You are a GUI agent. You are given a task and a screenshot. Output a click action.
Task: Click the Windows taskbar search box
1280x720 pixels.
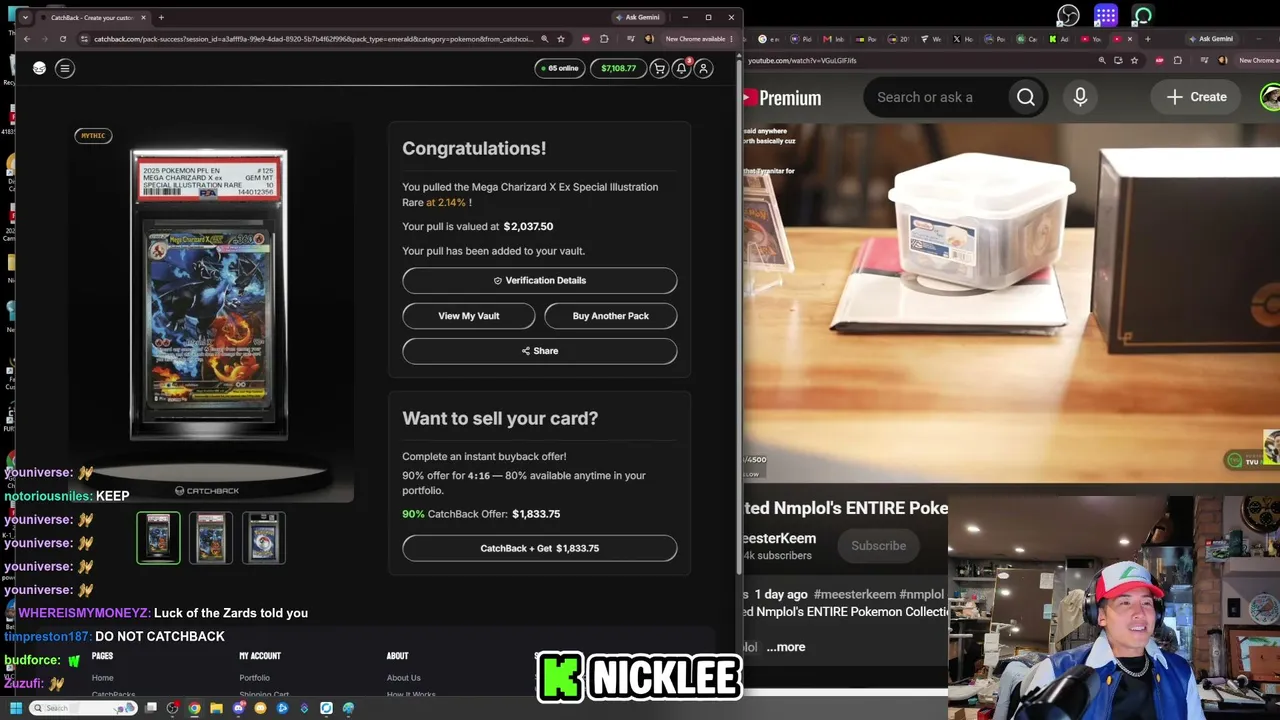83,708
